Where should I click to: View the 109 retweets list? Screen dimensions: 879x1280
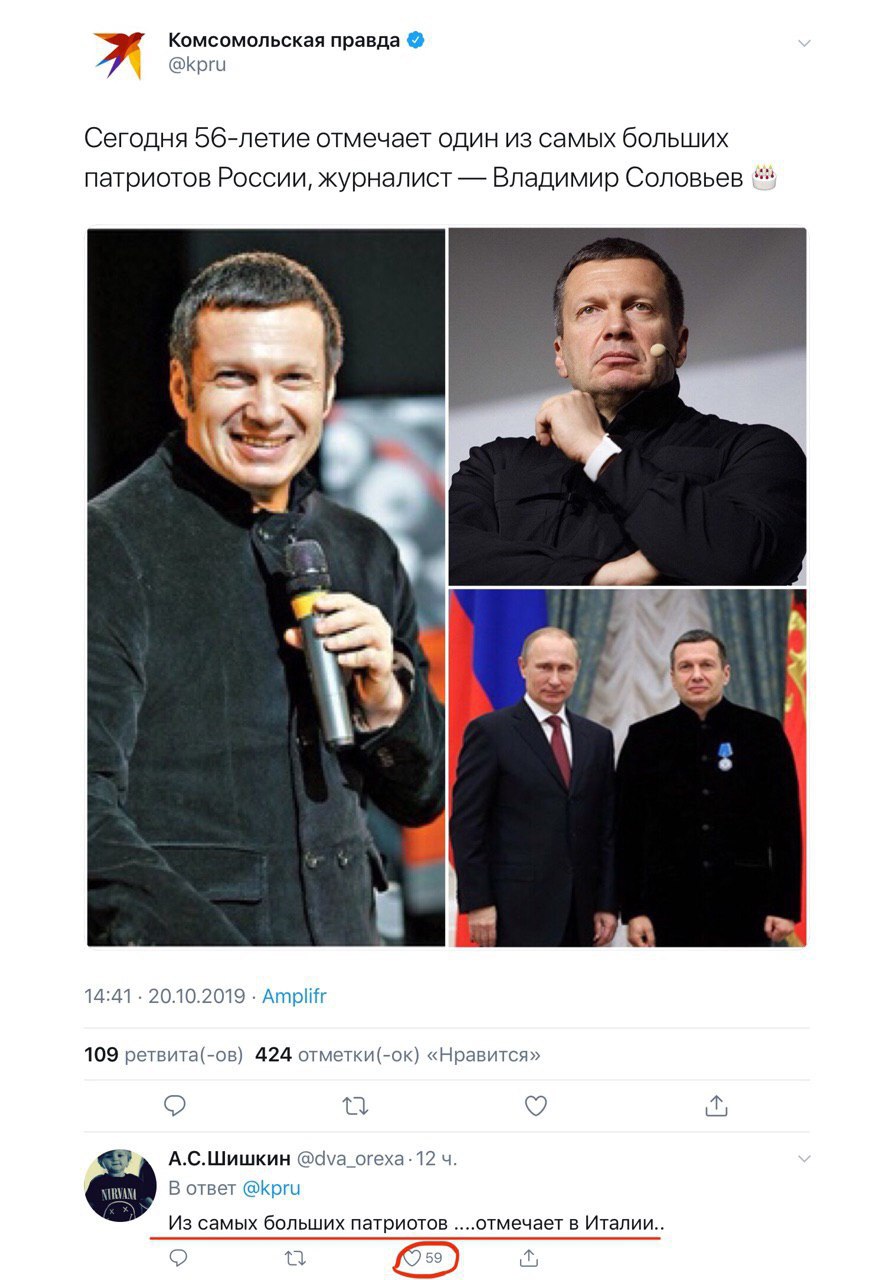point(164,1054)
